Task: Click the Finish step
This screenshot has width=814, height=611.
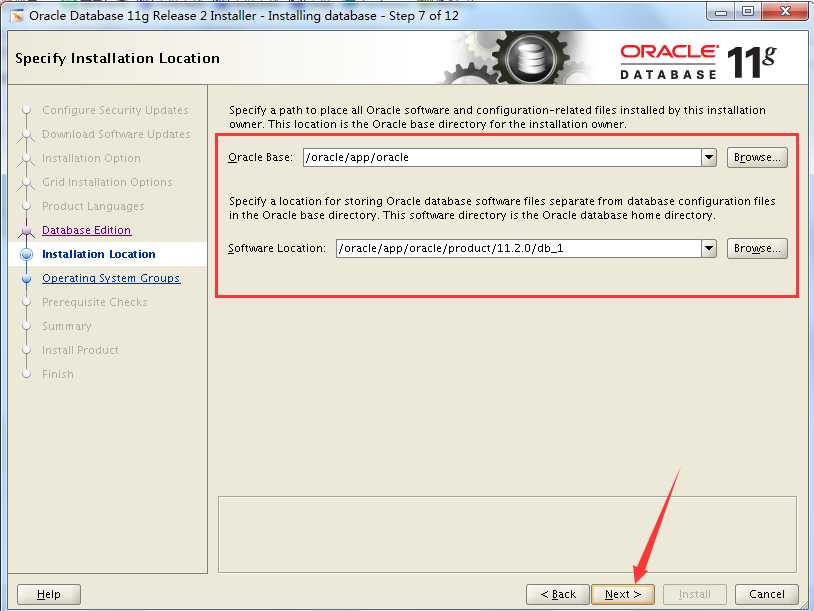Action: pos(58,374)
